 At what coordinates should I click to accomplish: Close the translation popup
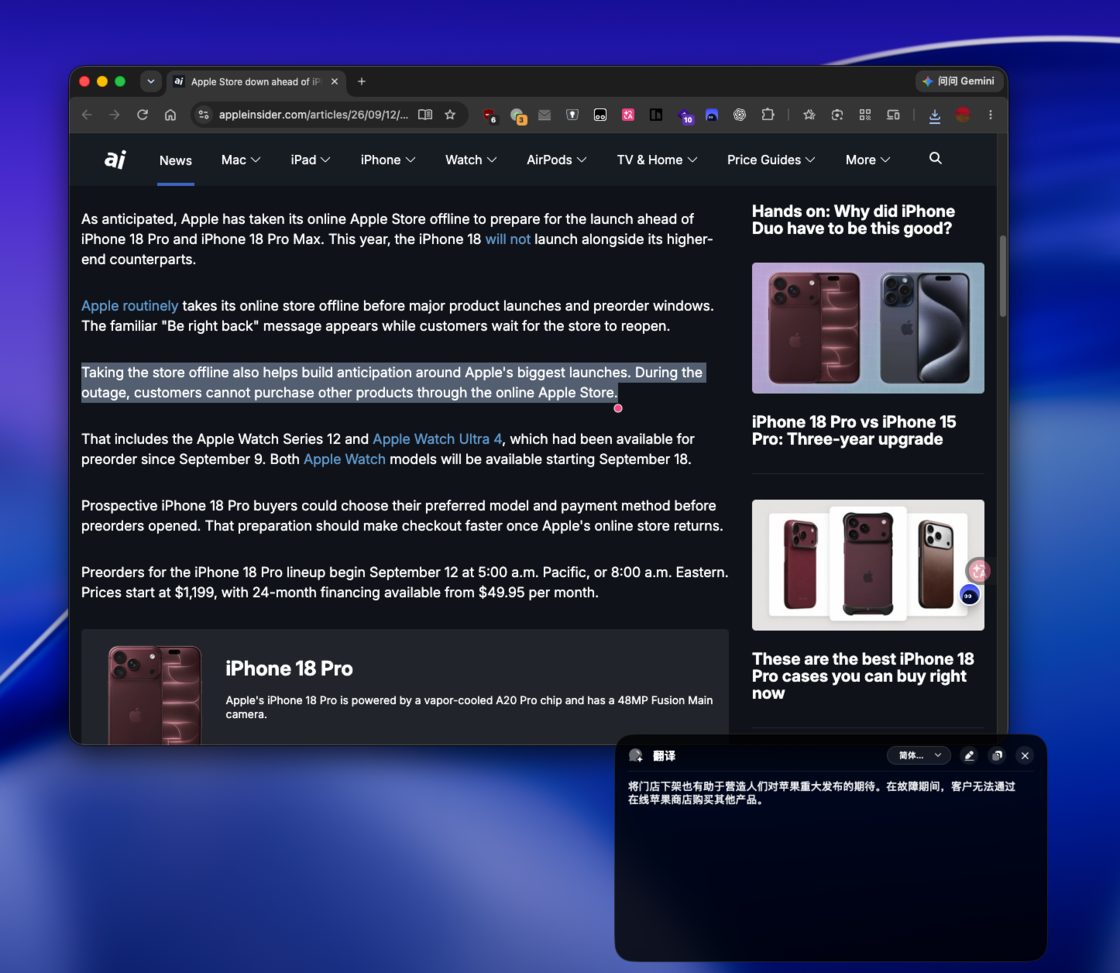pos(1024,755)
